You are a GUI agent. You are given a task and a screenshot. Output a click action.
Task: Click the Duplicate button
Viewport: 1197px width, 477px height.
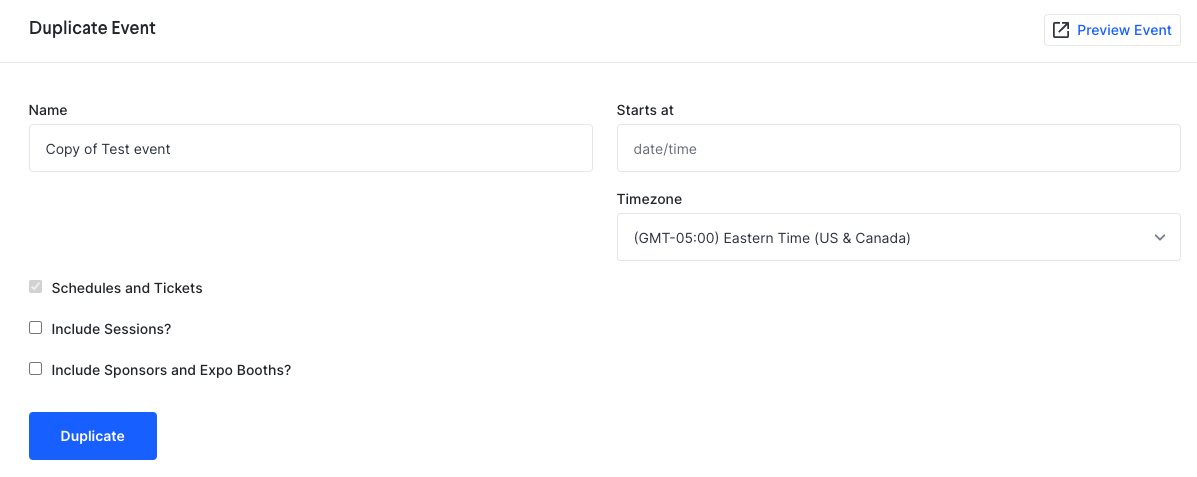click(x=93, y=436)
